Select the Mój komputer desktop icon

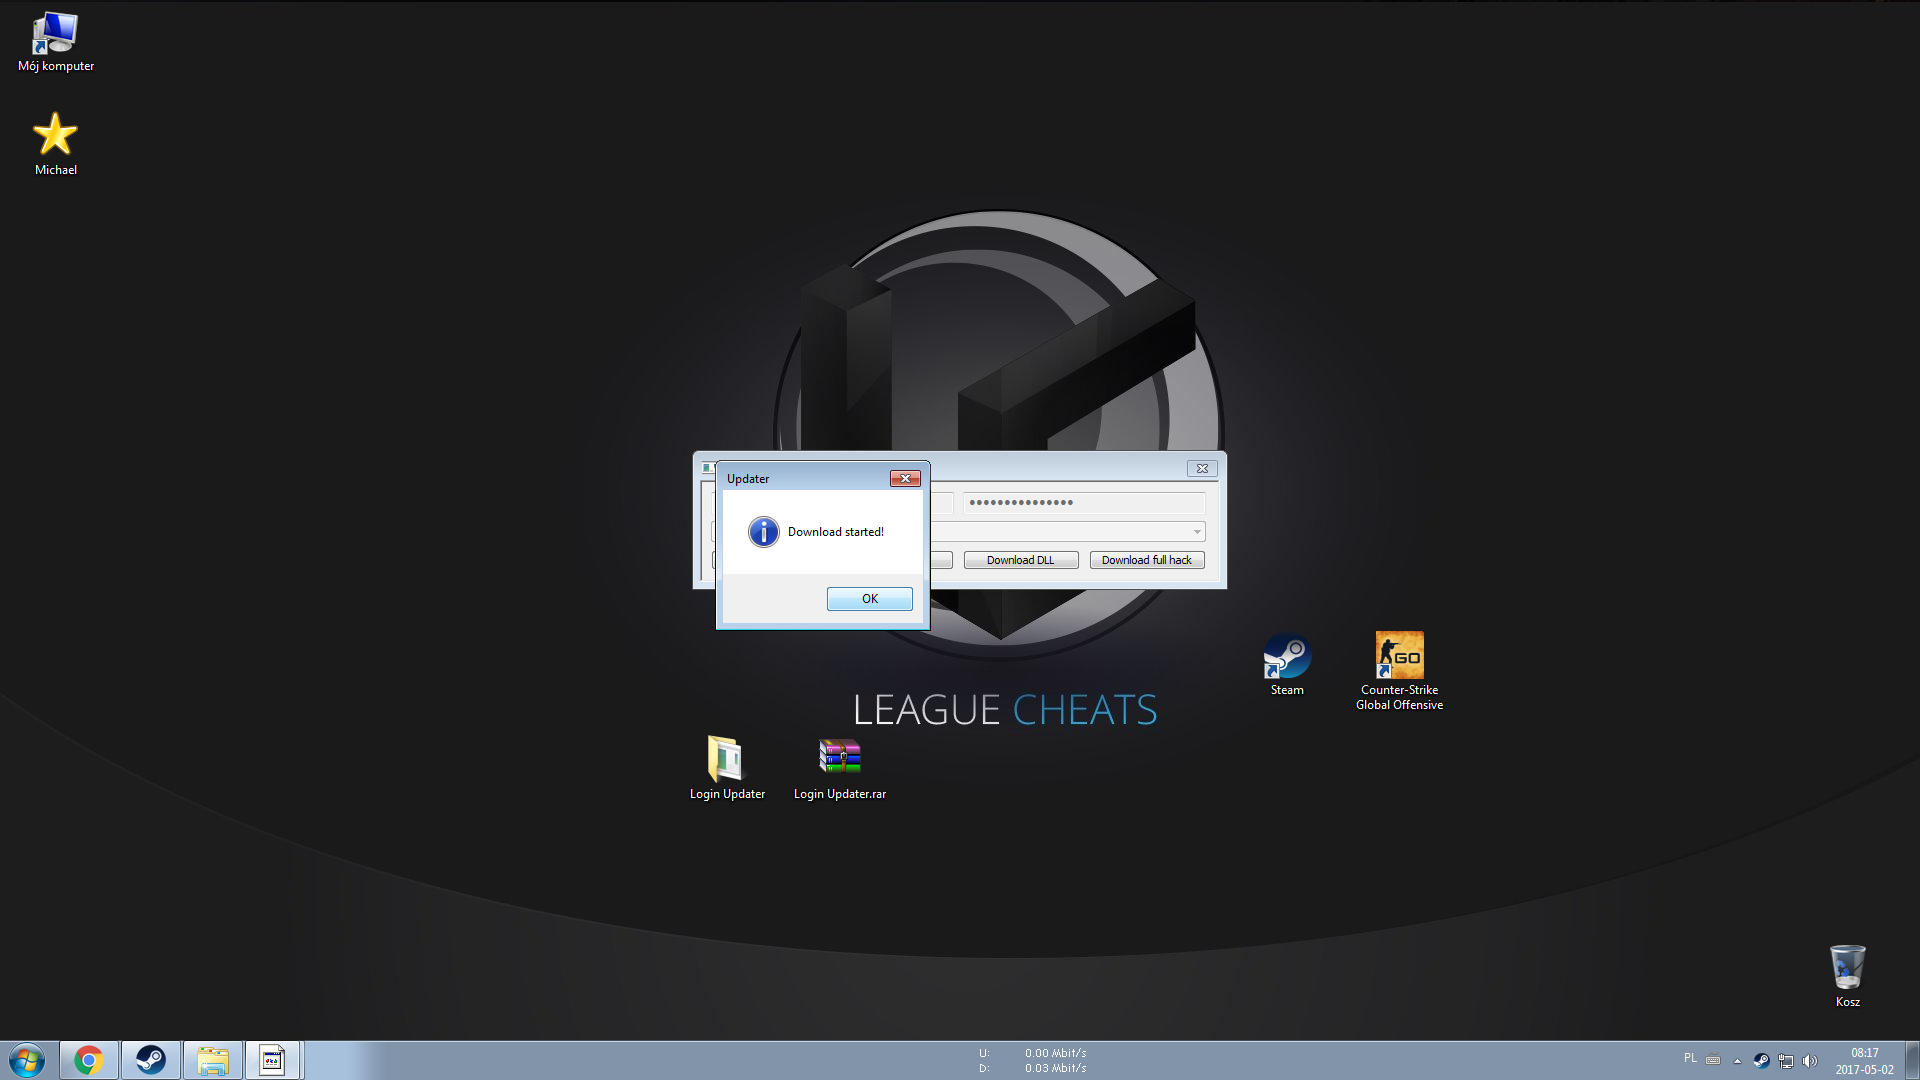pyautogui.click(x=56, y=43)
